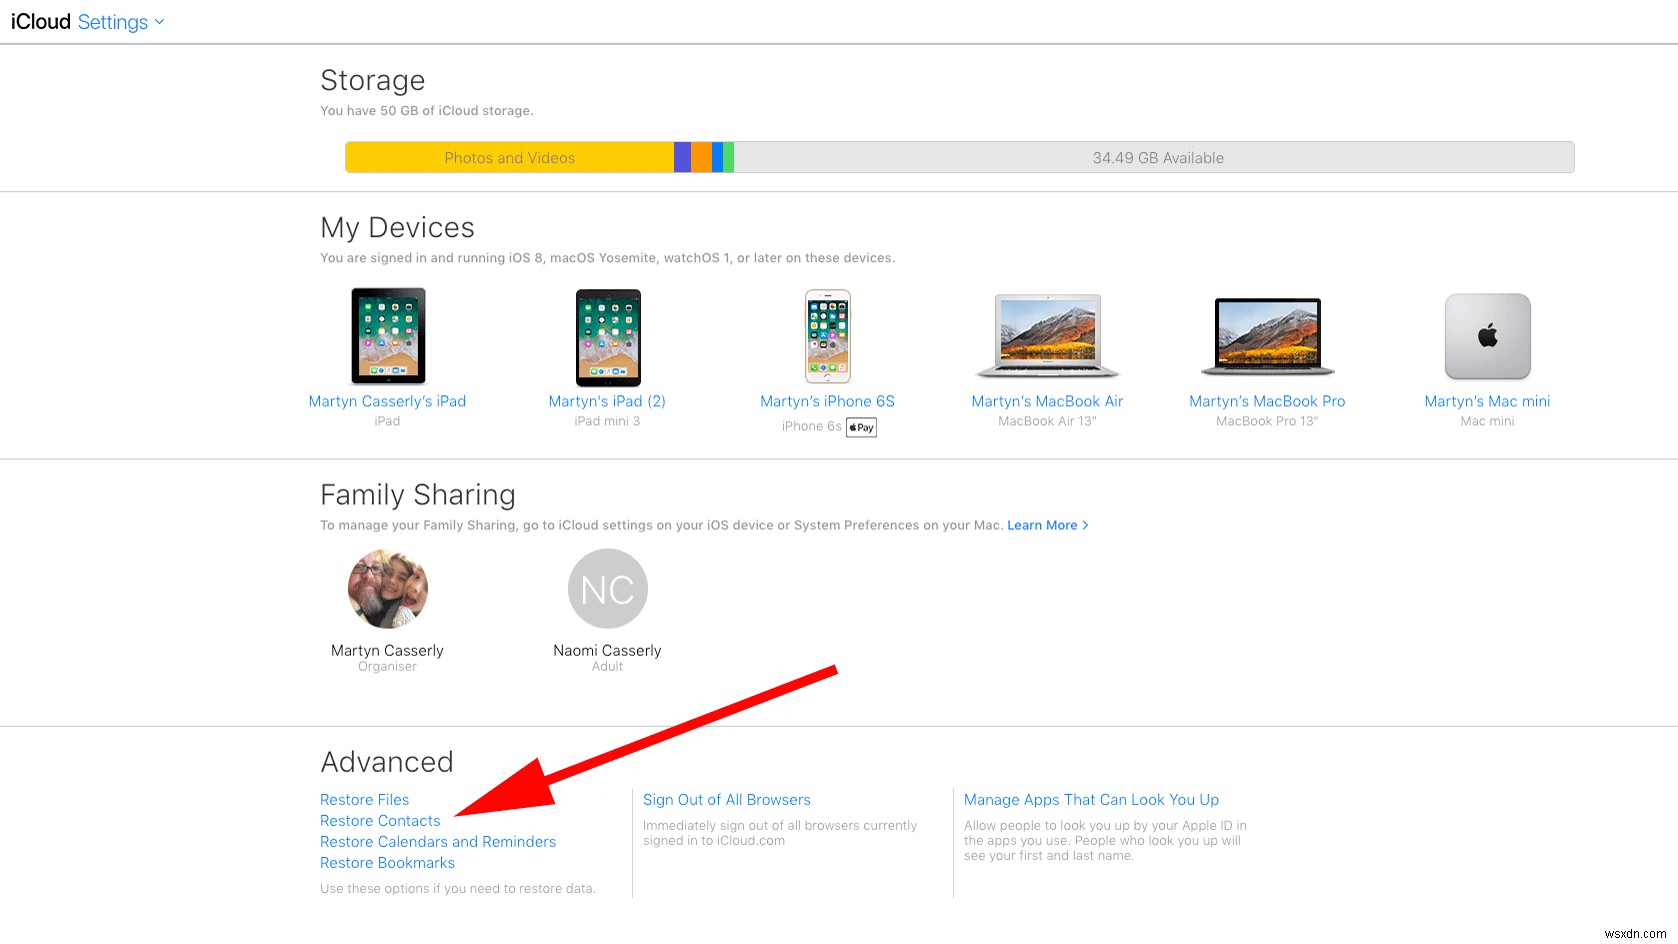Screen dimensions: 1678x944
Task: Click Sign Out of All Browsers
Action: [726, 799]
